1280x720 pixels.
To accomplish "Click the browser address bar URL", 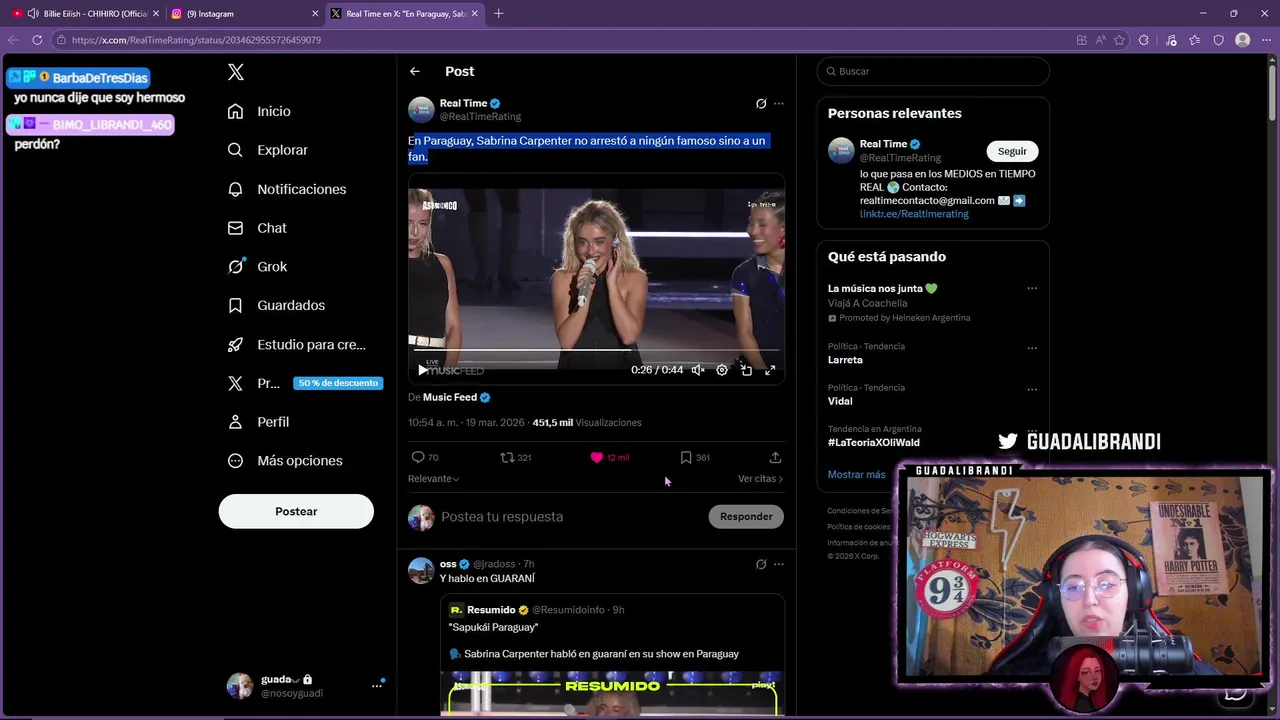I will click(x=196, y=40).
